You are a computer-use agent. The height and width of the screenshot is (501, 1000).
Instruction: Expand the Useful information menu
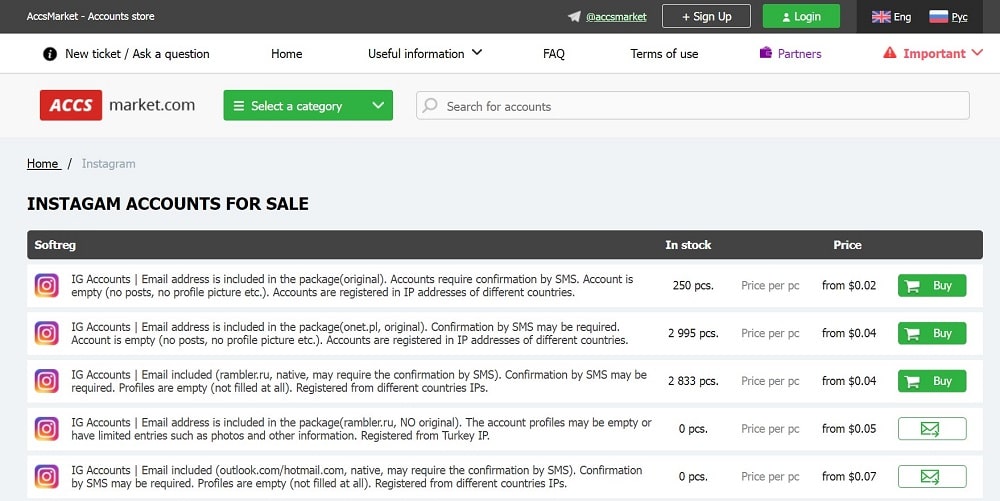pyautogui.click(x=425, y=54)
